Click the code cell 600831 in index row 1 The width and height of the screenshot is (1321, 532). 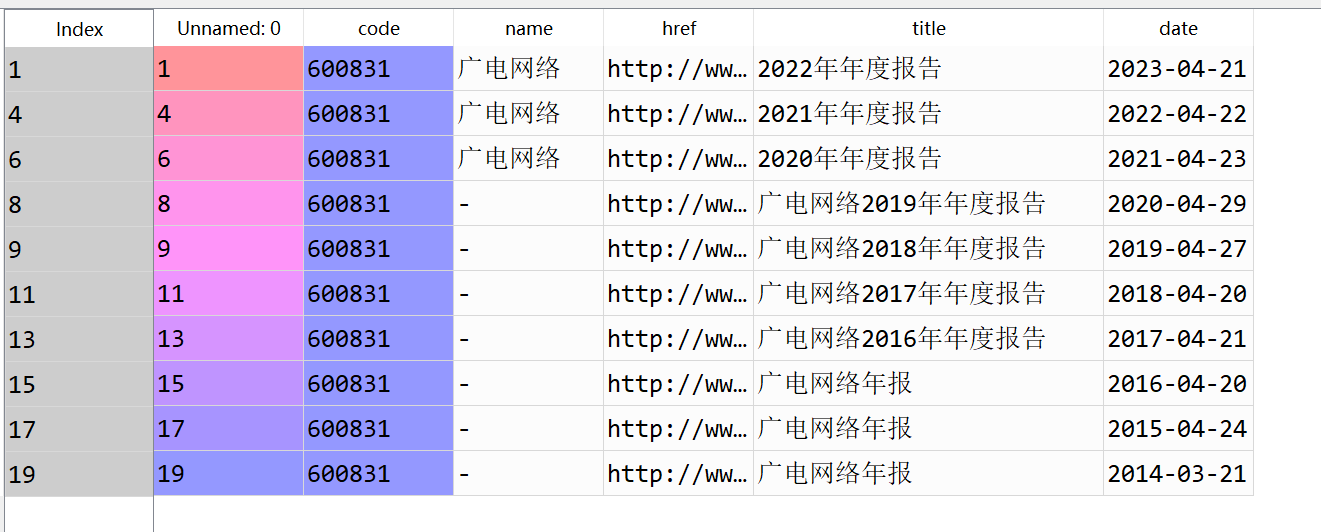coord(379,69)
